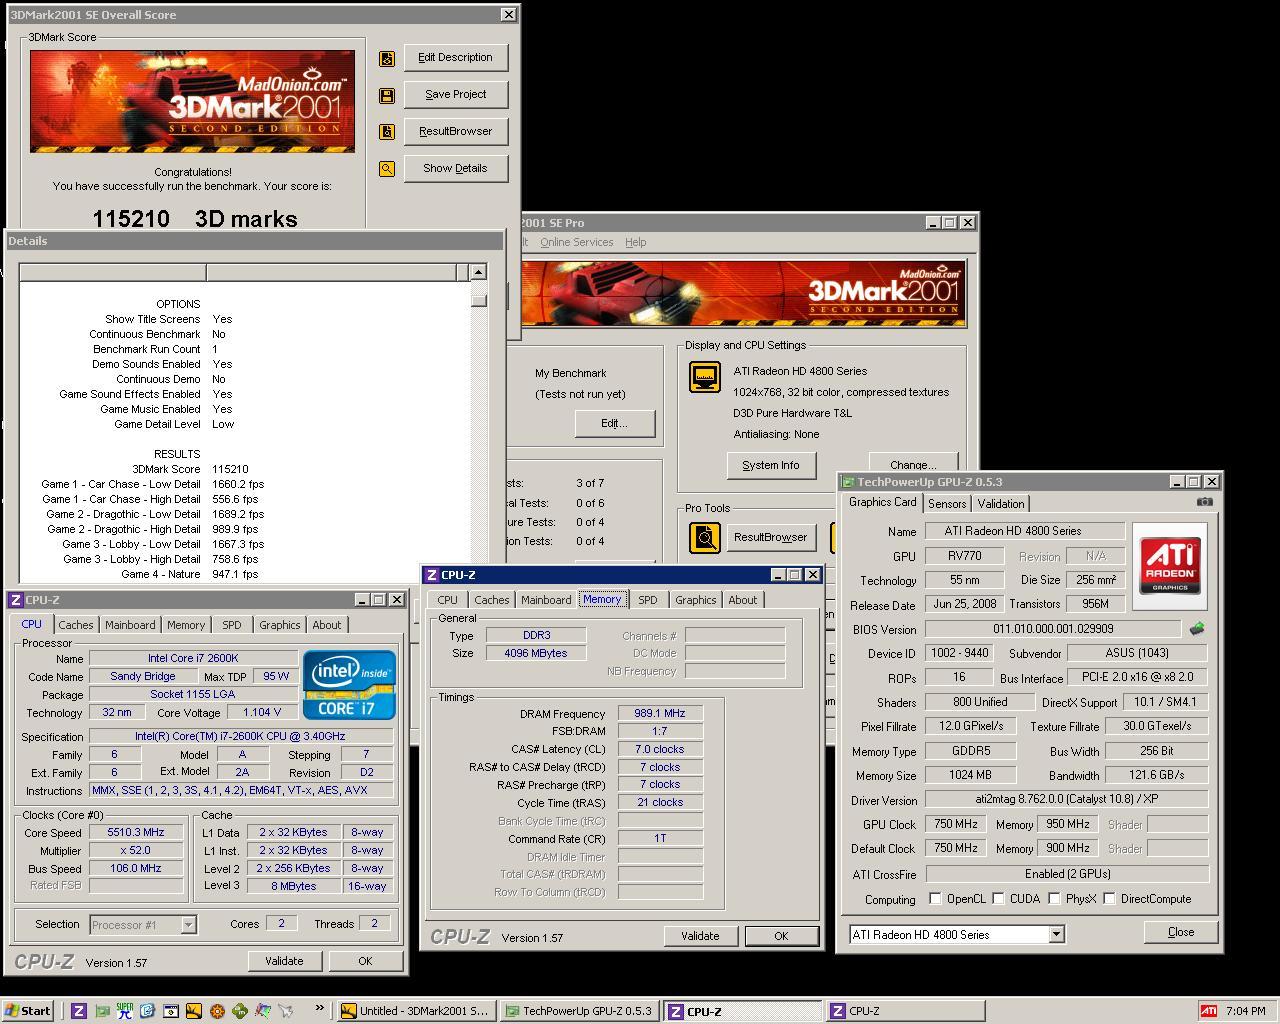Image resolution: width=1280 pixels, height=1024 pixels.
Task: Click the colorful kite quick launch icon
Action: 263,1011
